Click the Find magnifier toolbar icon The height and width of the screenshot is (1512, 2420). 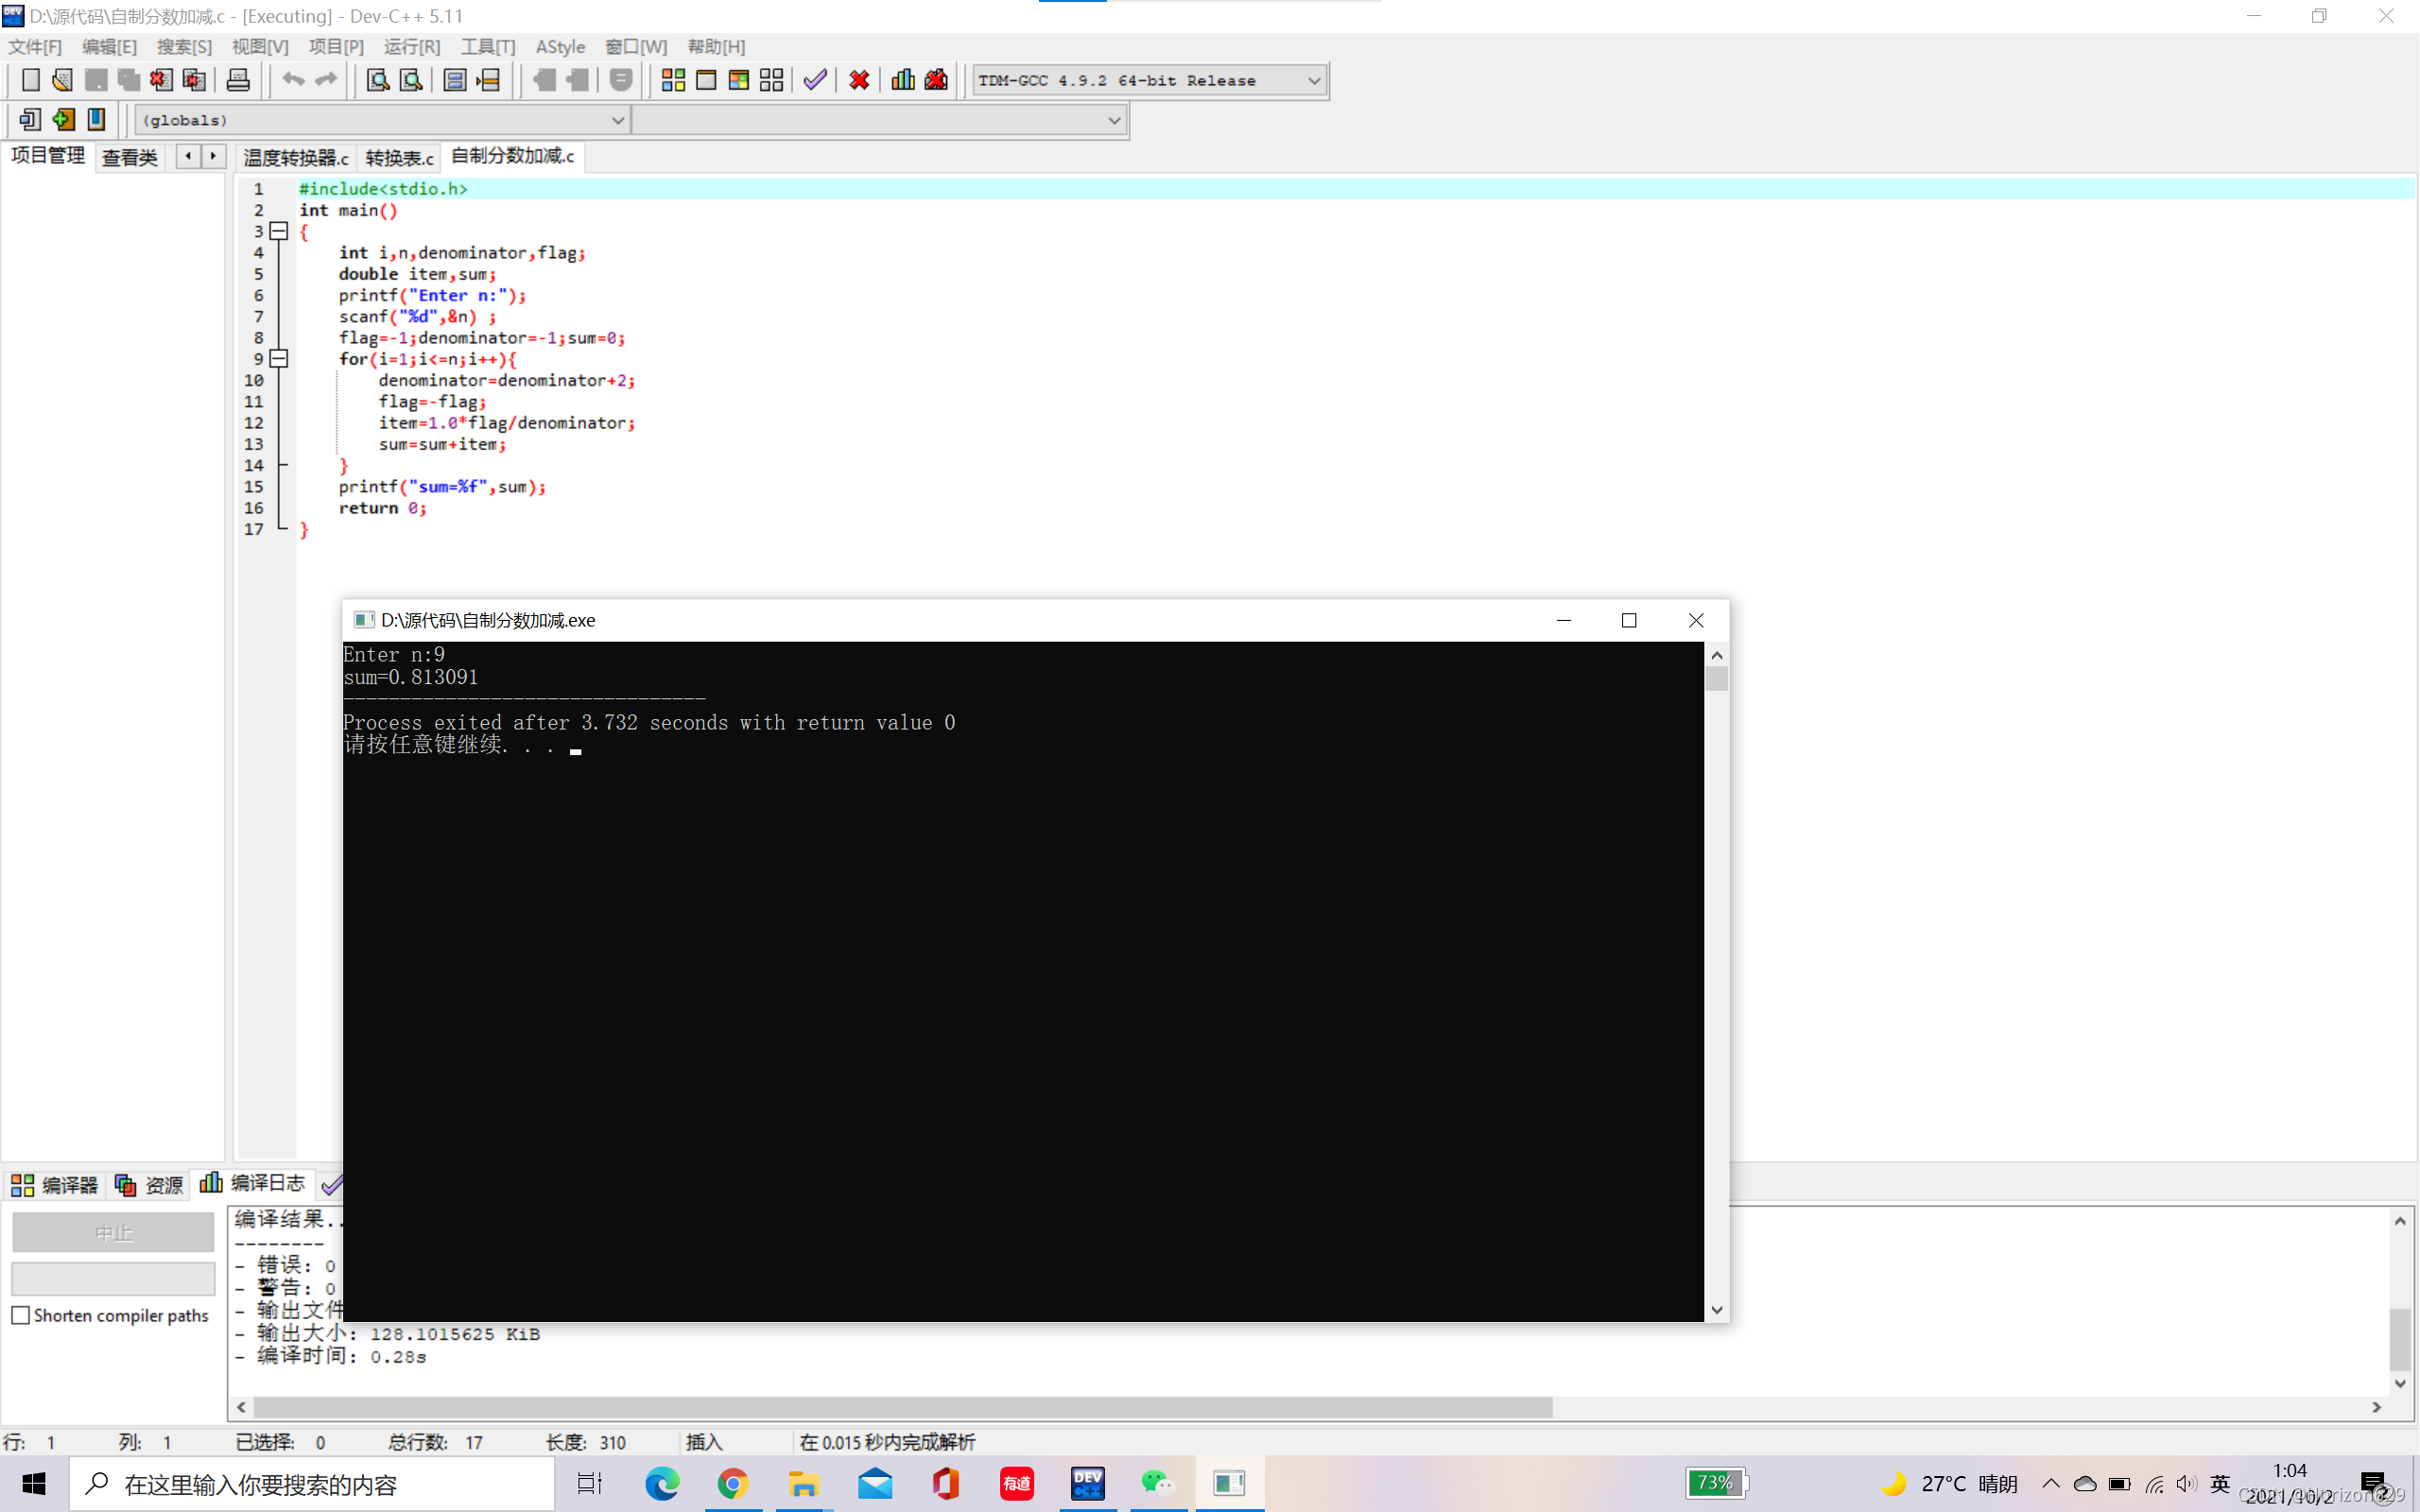377,80
